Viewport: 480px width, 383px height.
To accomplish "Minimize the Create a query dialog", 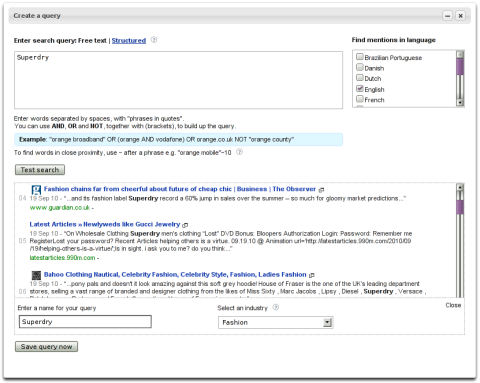I will [447, 16].
